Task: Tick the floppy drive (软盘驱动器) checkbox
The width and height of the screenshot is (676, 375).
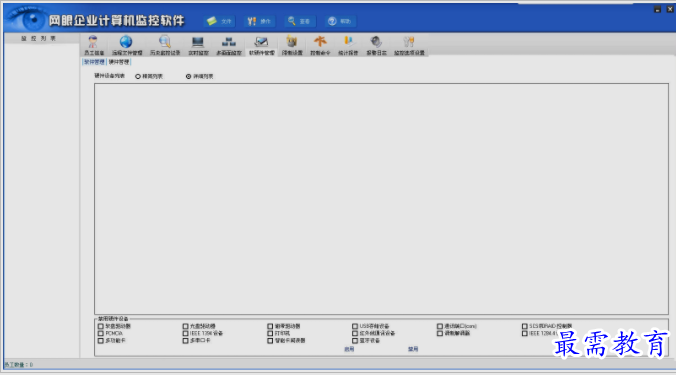Action: click(100, 326)
